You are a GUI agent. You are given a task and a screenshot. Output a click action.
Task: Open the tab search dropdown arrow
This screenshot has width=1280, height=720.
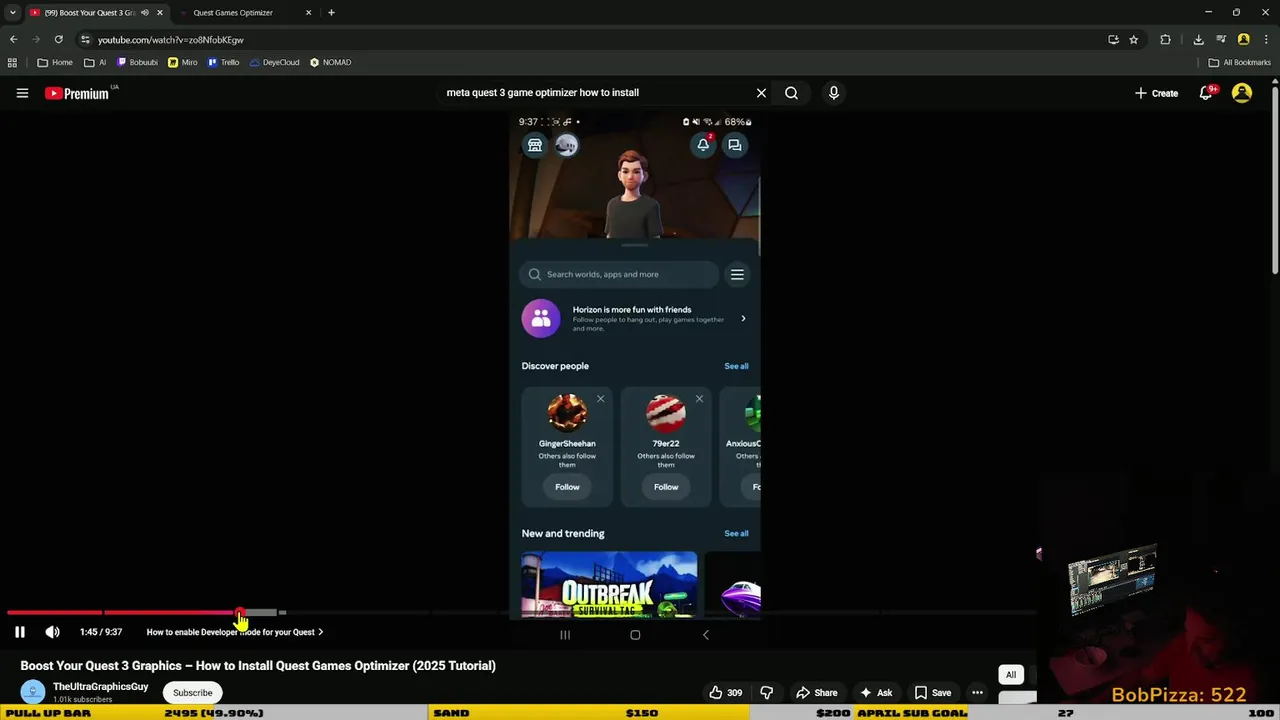12,13
